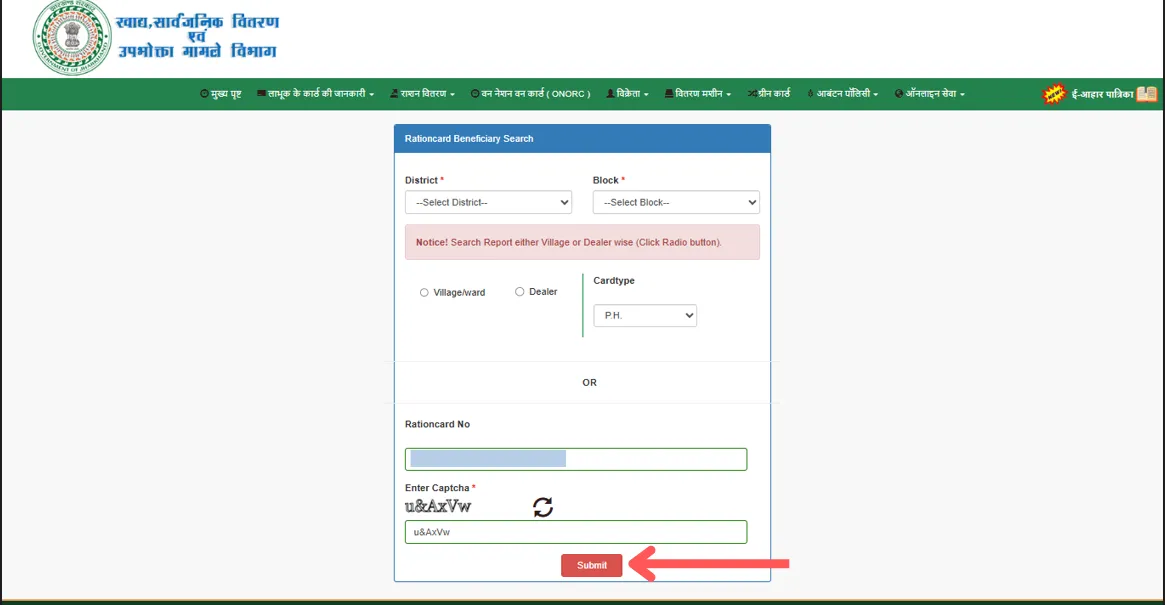The width and height of the screenshot is (1165, 605).
Task: Expand ऑनलाइन सेवा menu
Action: point(929,94)
